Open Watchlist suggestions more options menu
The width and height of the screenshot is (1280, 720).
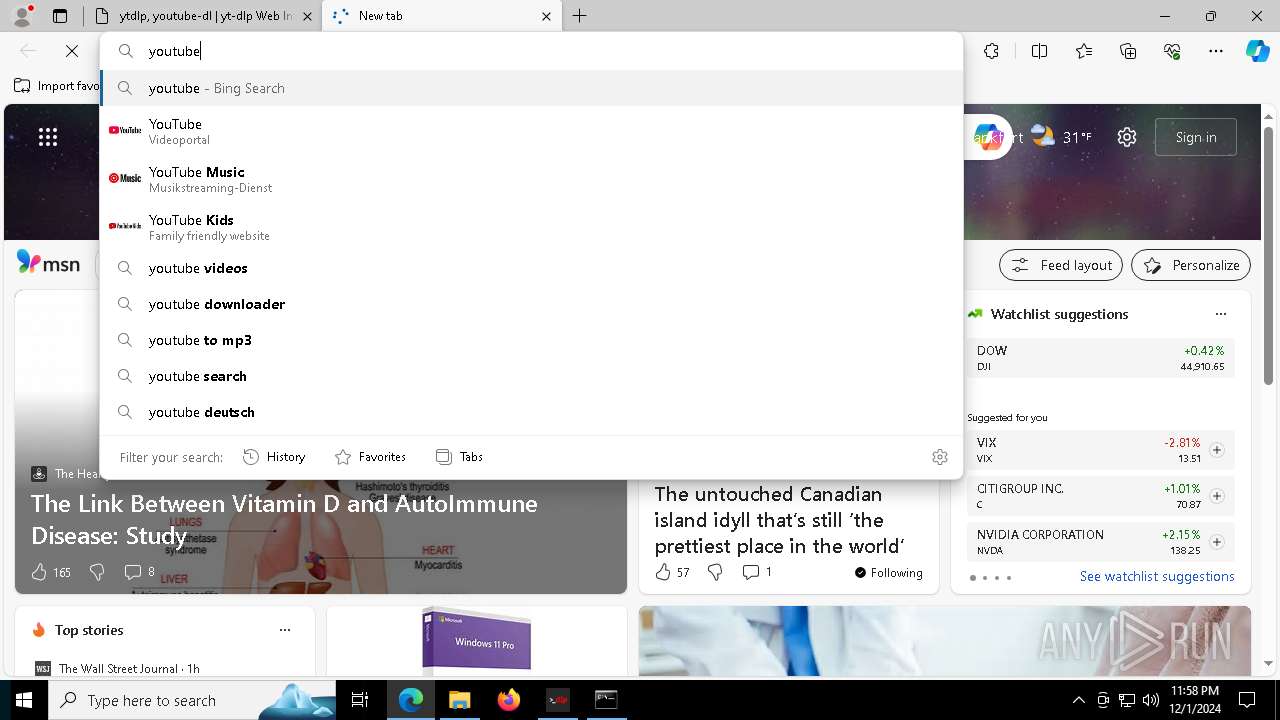[1220, 314]
